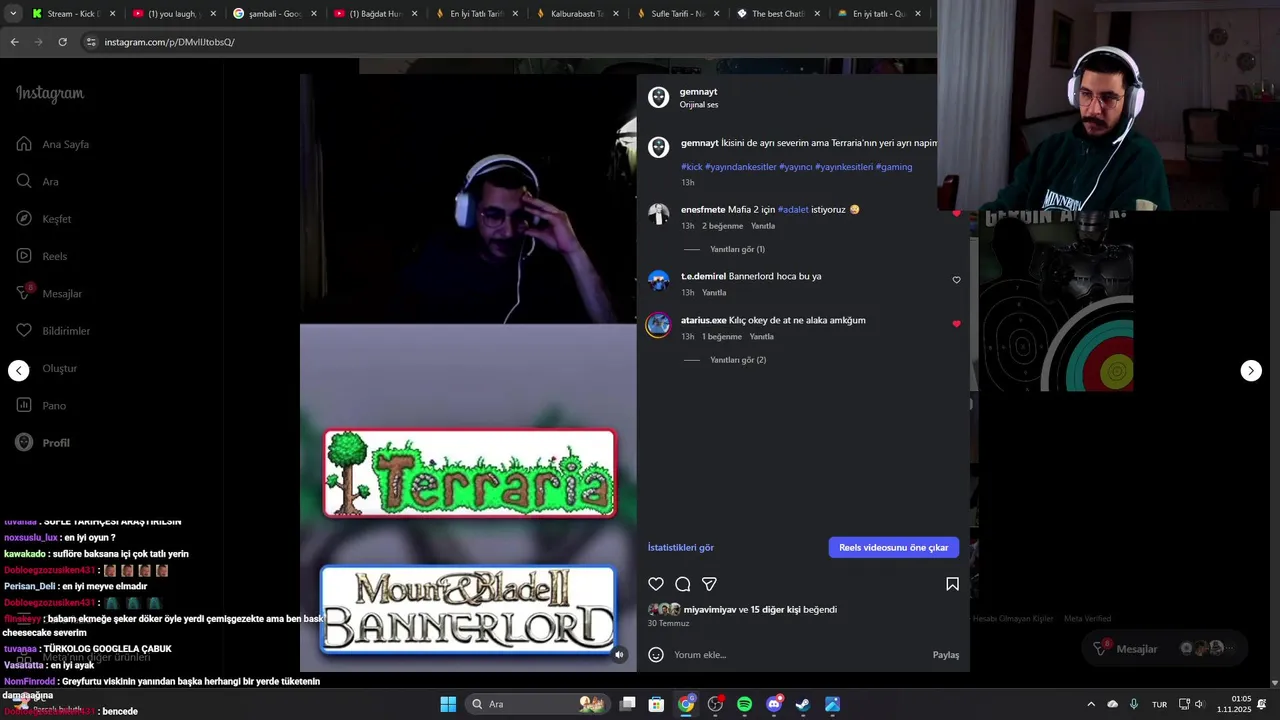Image resolution: width=1280 pixels, height=720 pixels.
Task: Open gemnayt avatar in post header
Action: pos(658,97)
